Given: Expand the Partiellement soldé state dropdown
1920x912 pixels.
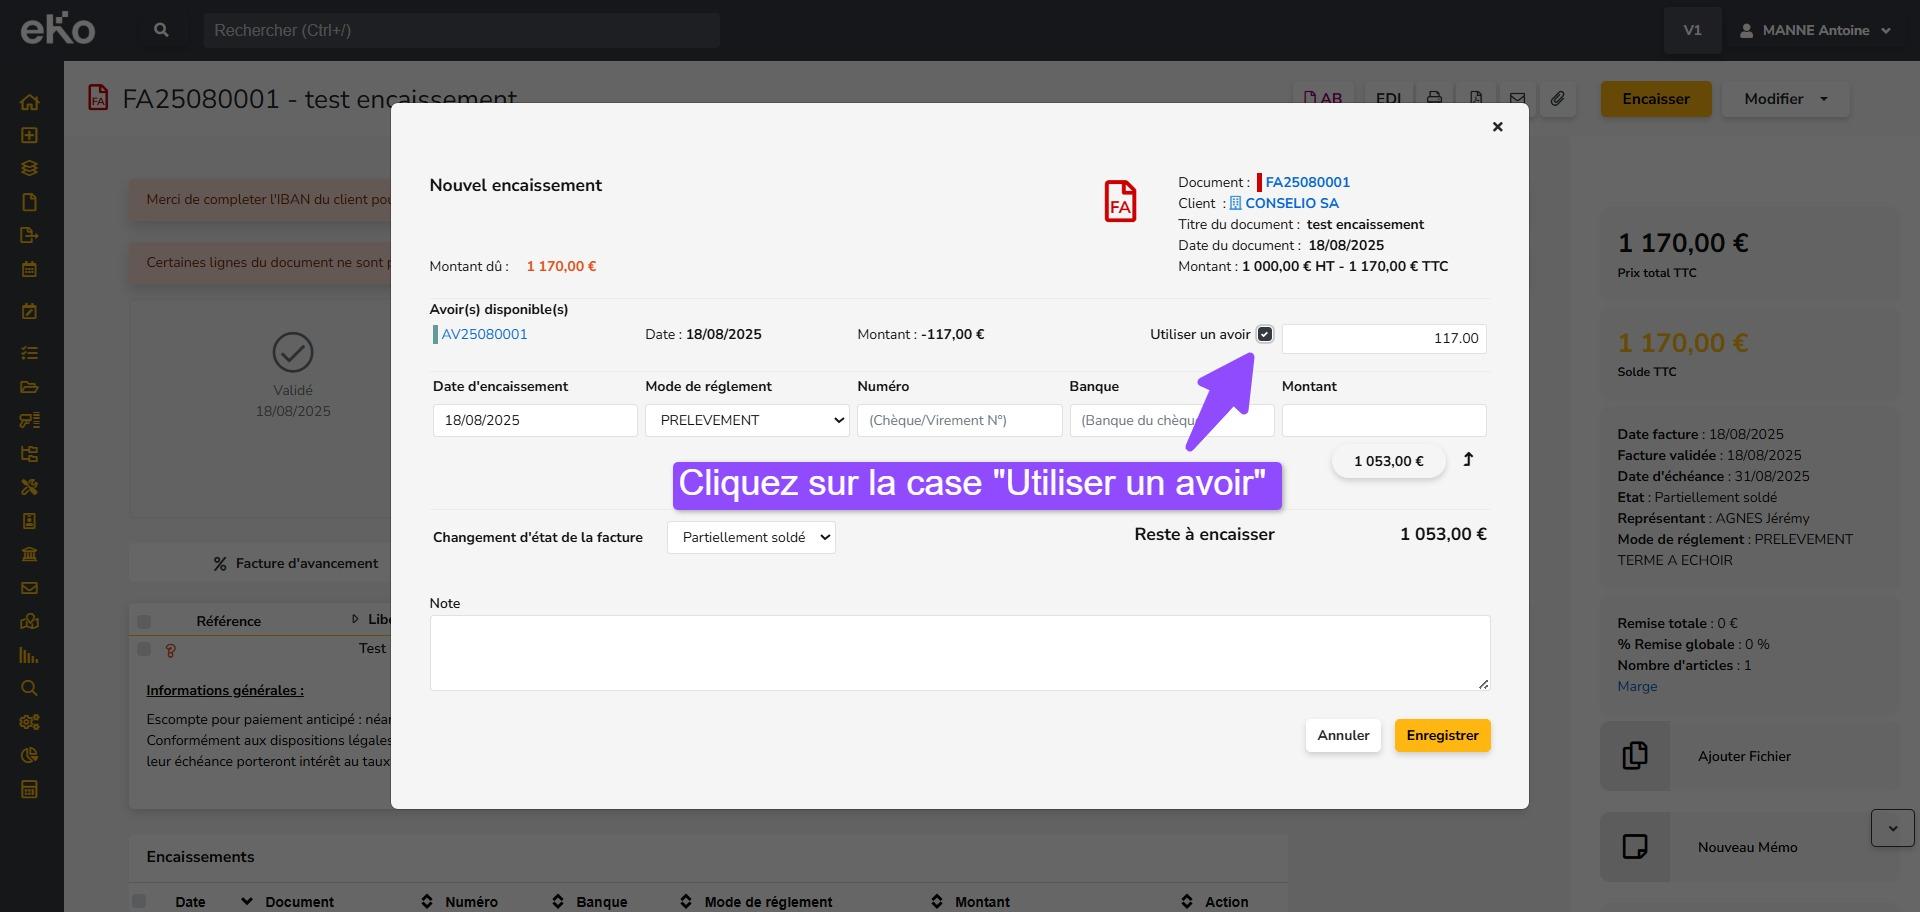Looking at the screenshot, I should pyautogui.click(x=751, y=537).
